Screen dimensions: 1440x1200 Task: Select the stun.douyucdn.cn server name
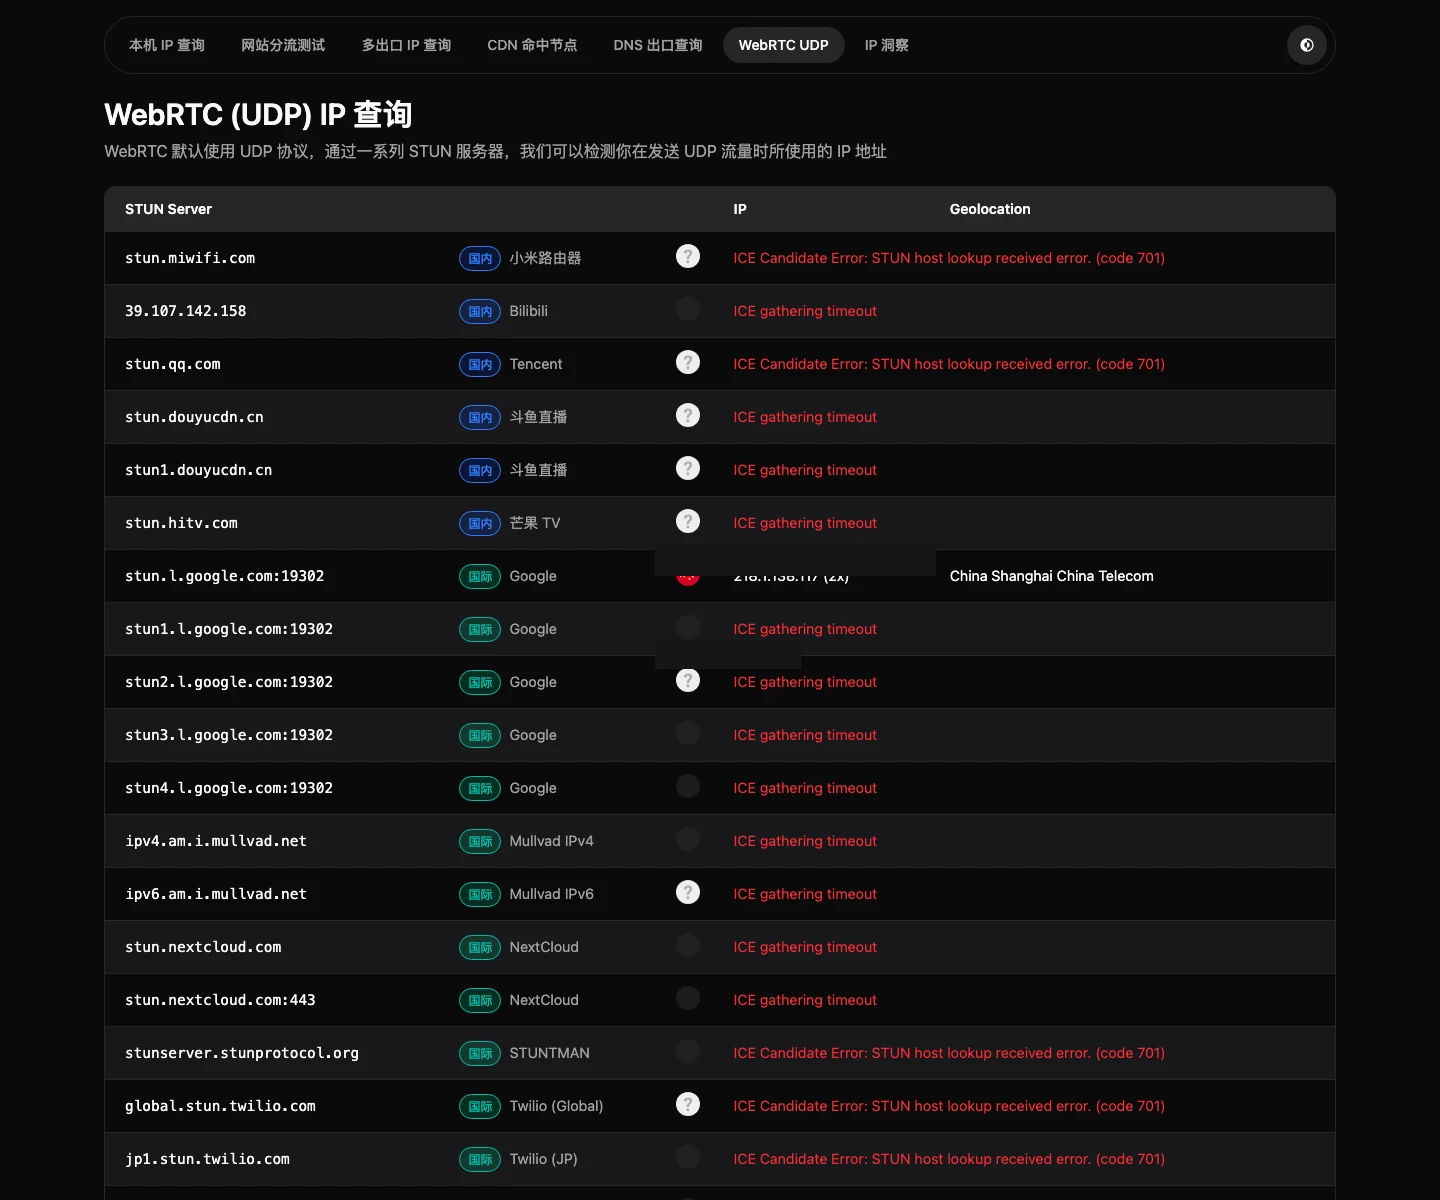tap(194, 417)
